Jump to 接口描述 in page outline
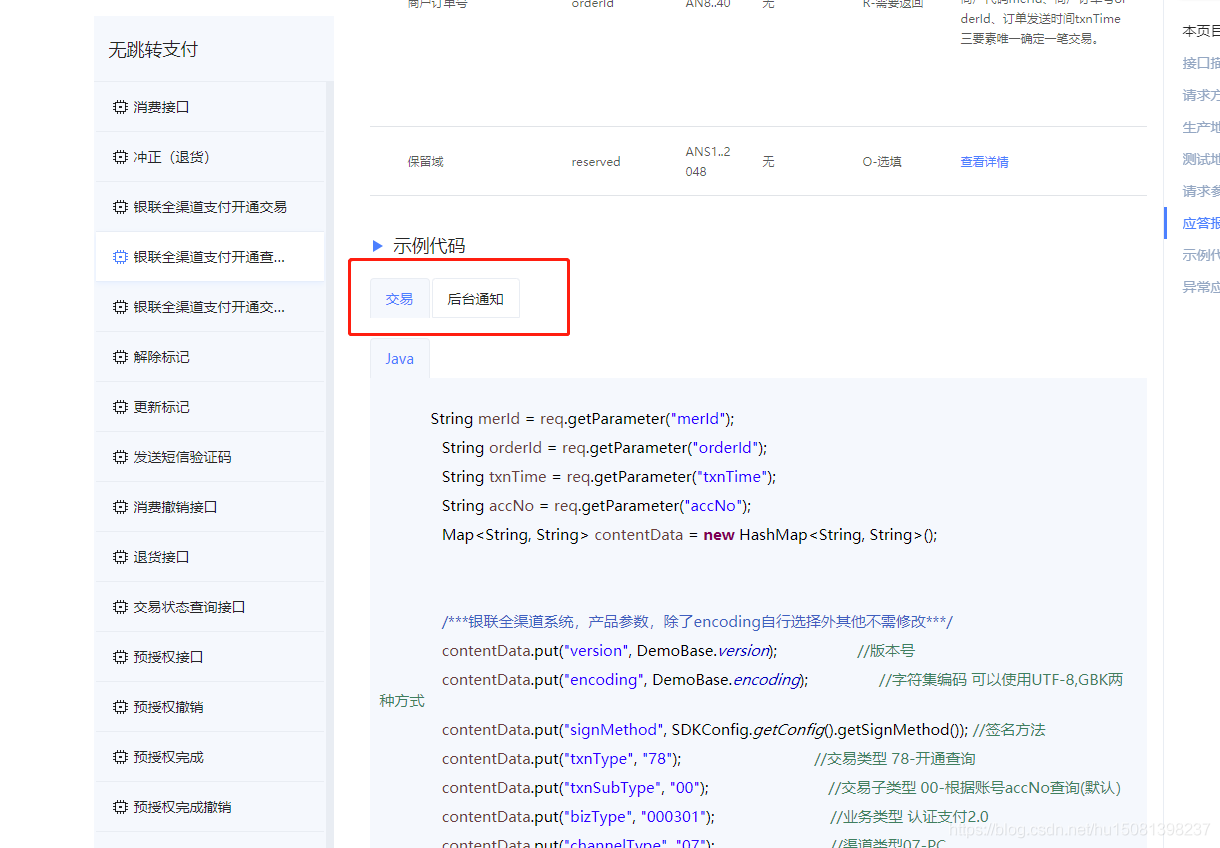Viewport: 1220px width, 848px height. 1199,63
